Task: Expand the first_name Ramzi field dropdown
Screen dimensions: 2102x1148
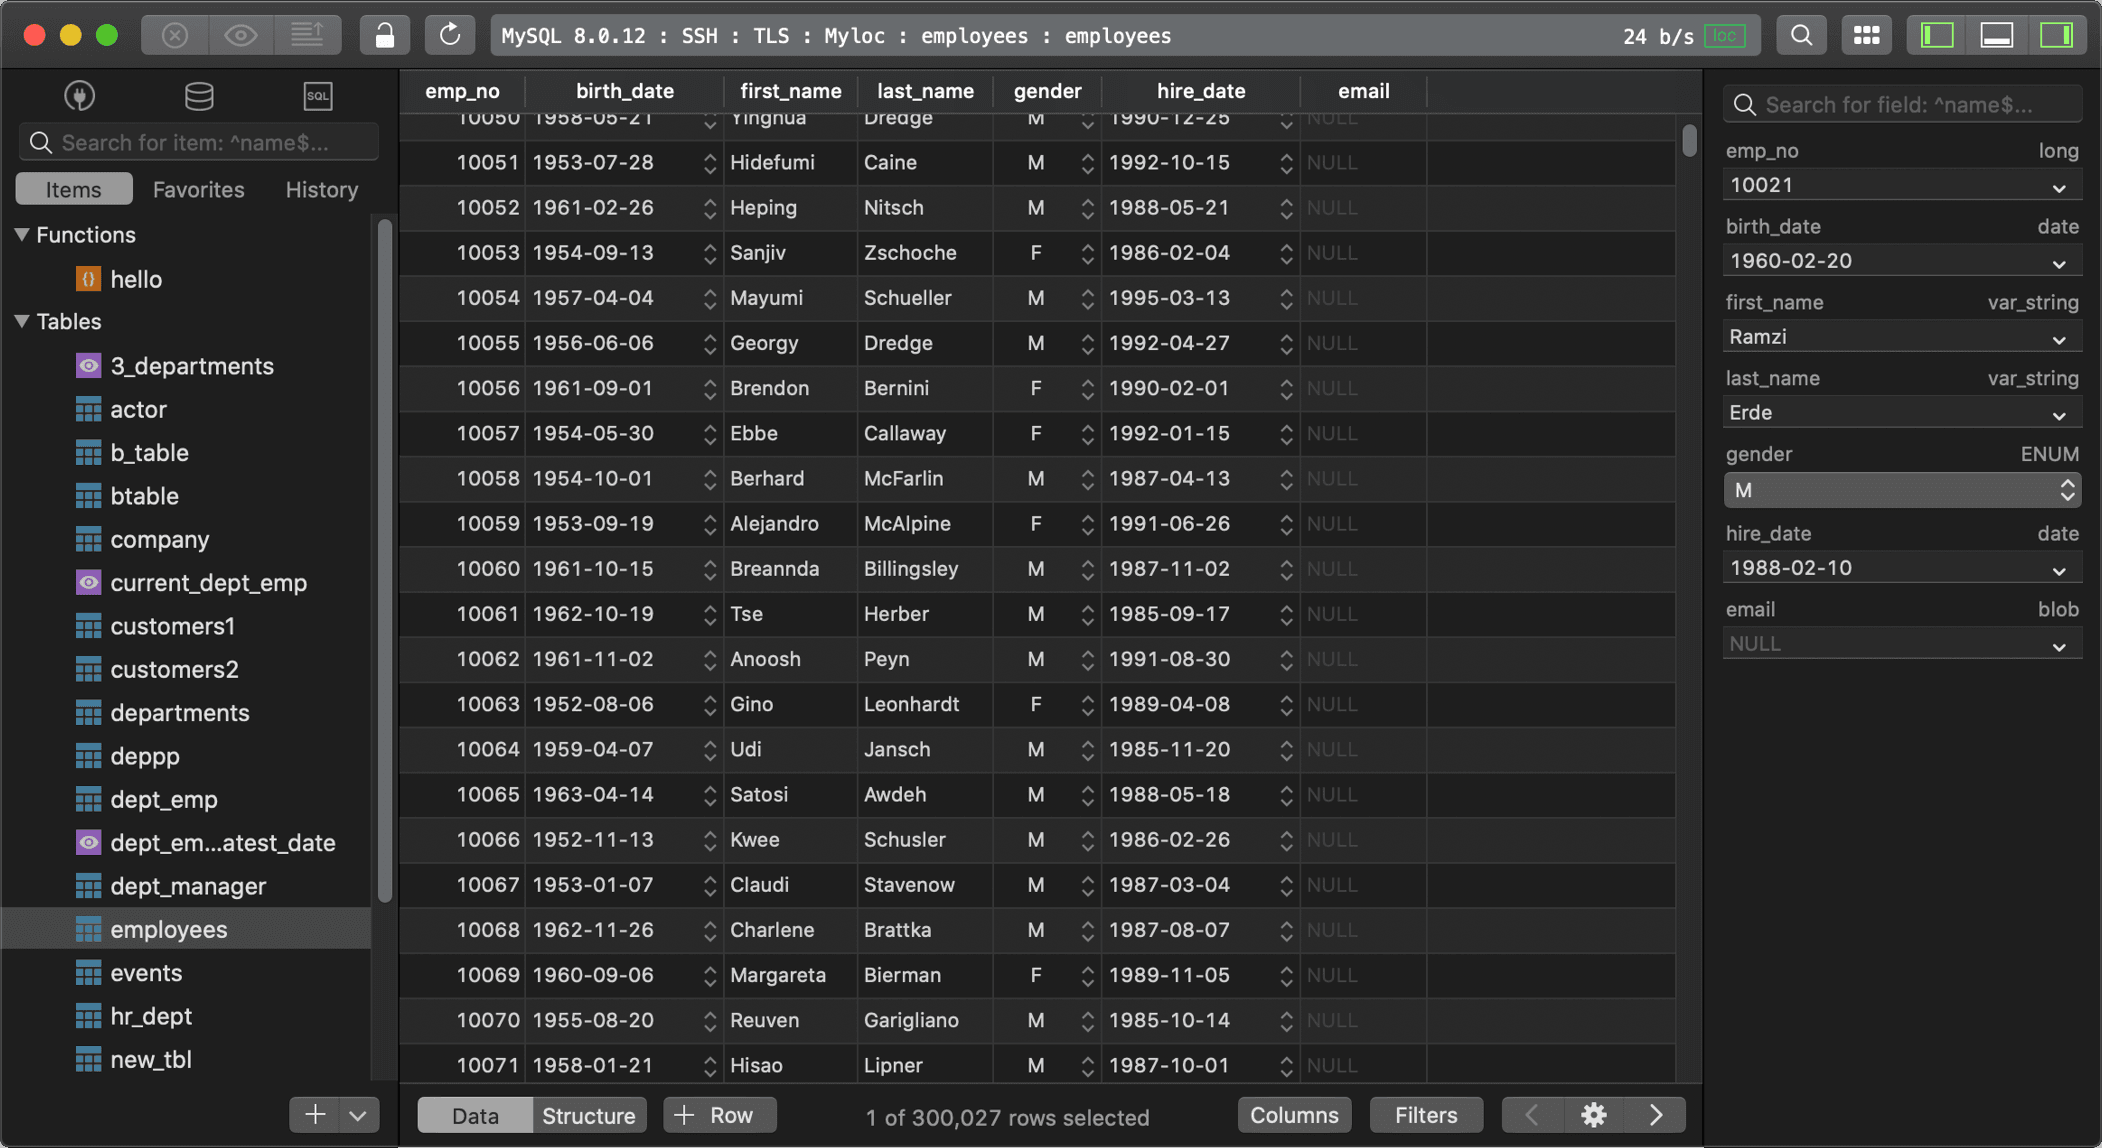Action: [x=2059, y=339]
